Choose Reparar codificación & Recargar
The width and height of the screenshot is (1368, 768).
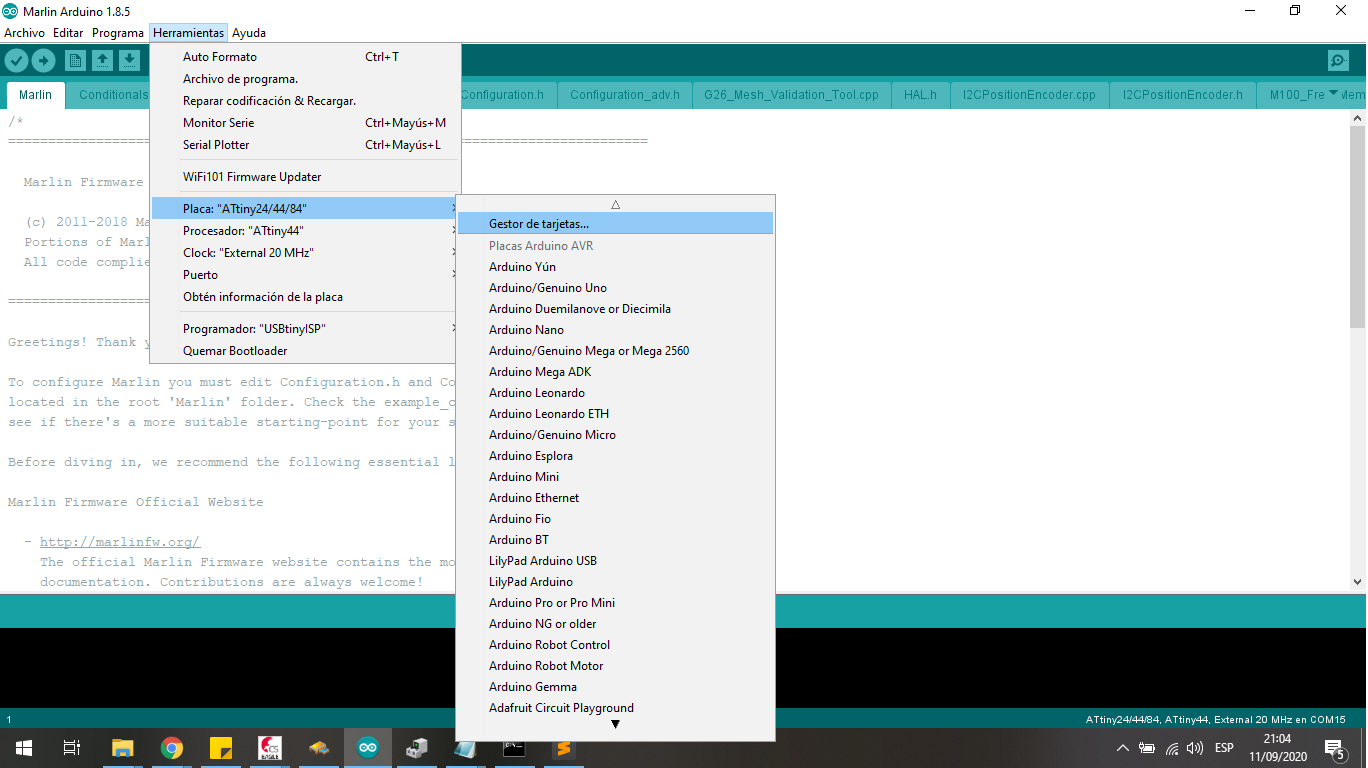(305, 101)
